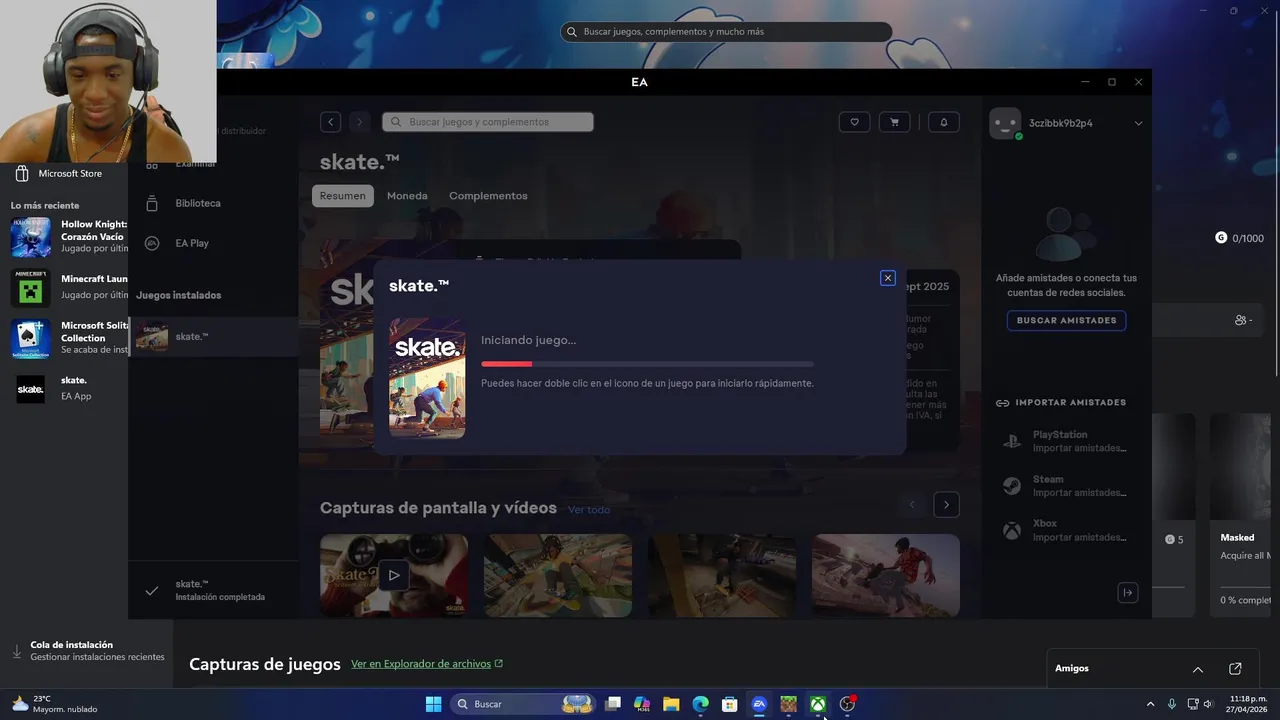Switch to EA app on taskbar
Viewport: 1280px width, 720px height.
pyautogui.click(x=759, y=704)
